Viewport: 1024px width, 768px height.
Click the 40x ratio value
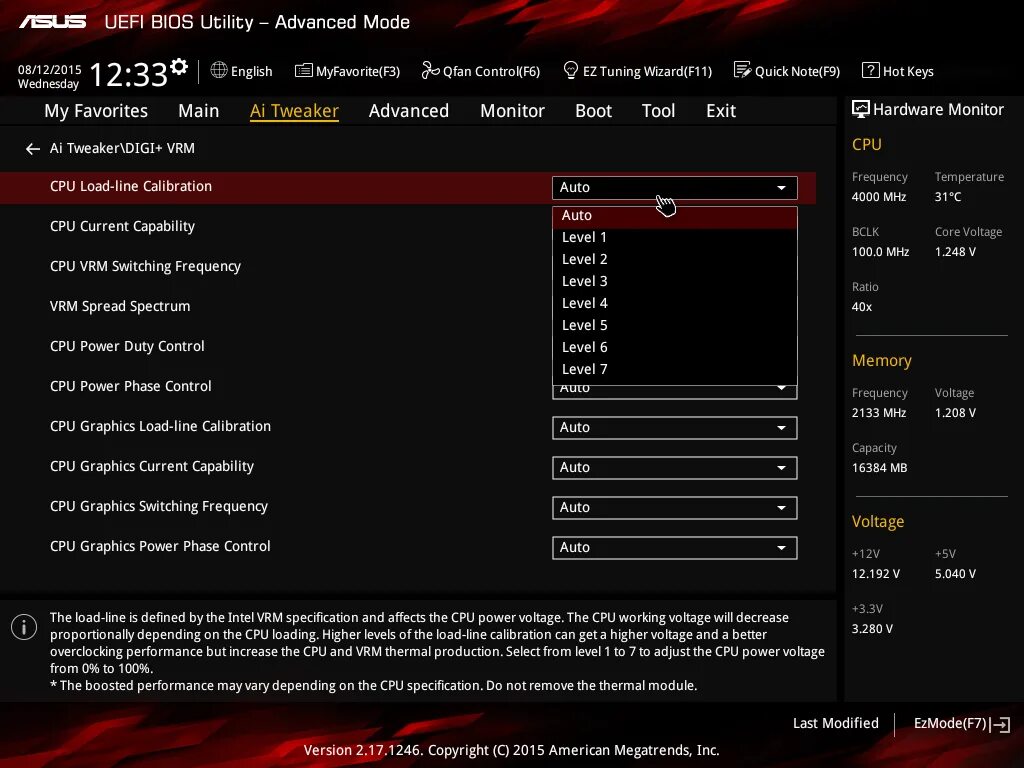point(861,307)
